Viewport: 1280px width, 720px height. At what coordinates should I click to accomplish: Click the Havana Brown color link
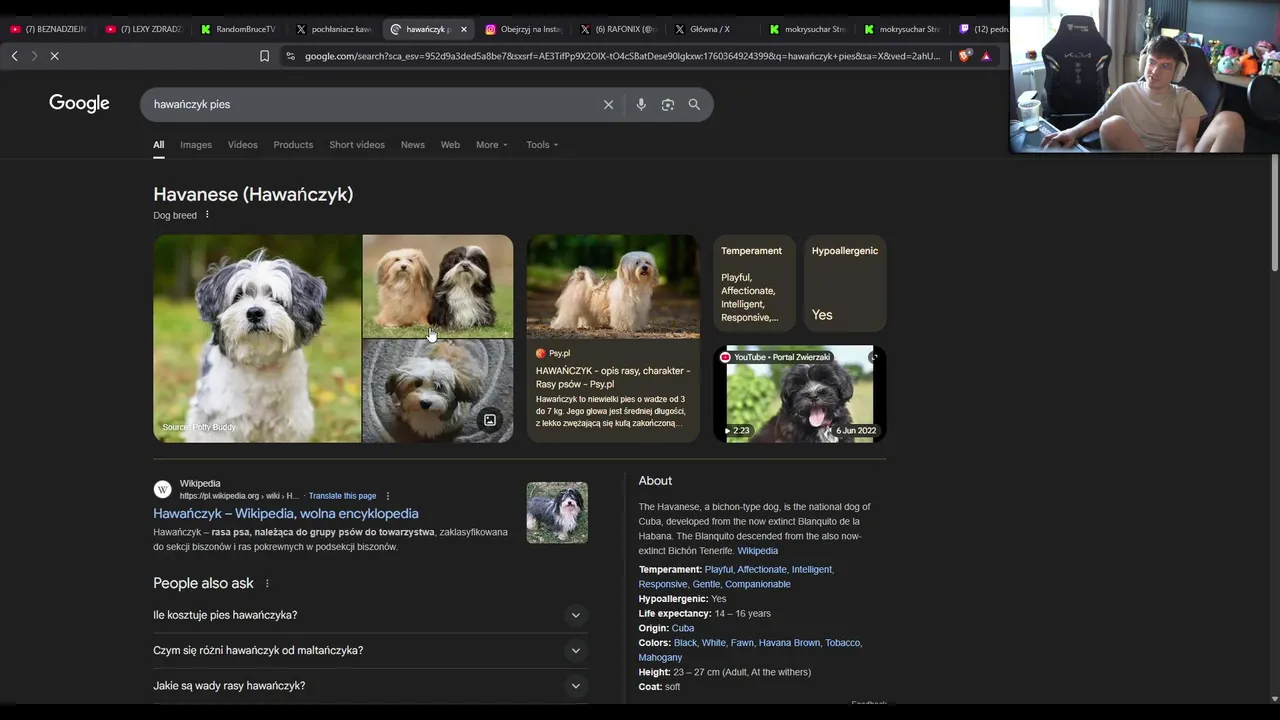click(789, 643)
